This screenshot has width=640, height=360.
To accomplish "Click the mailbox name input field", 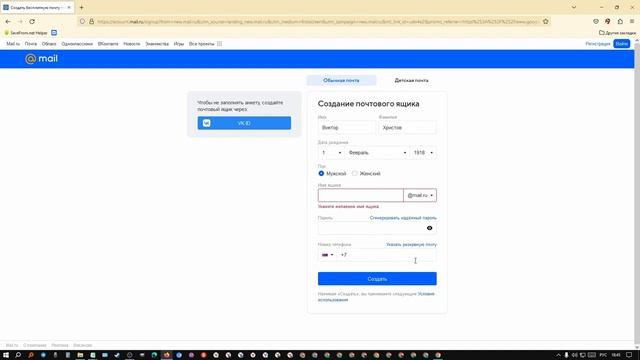I will (x=360, y=195).
